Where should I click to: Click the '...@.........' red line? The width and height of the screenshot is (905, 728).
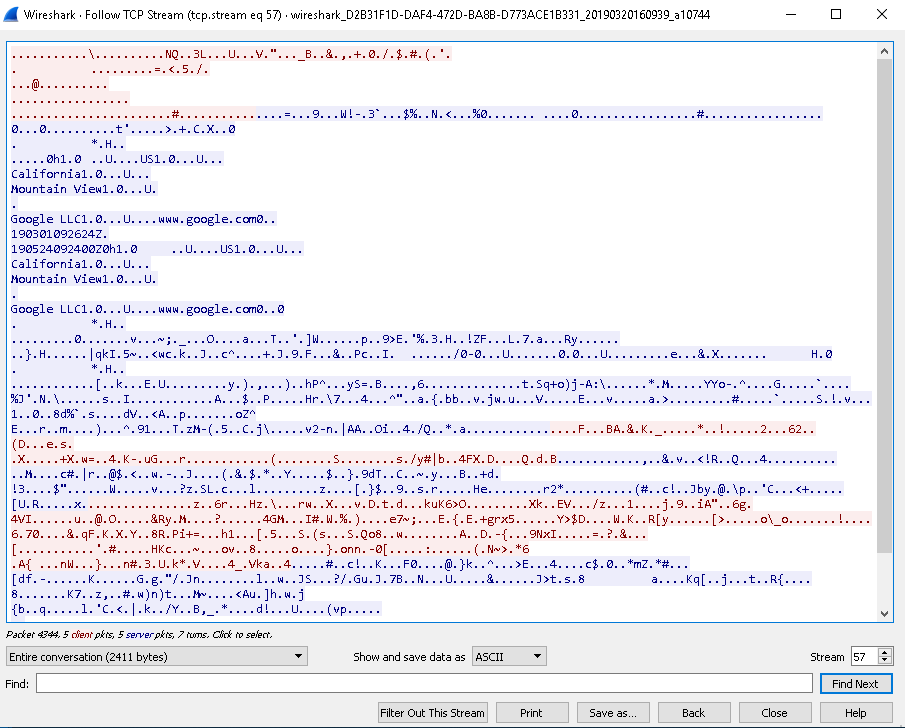(x=59, y=84)
